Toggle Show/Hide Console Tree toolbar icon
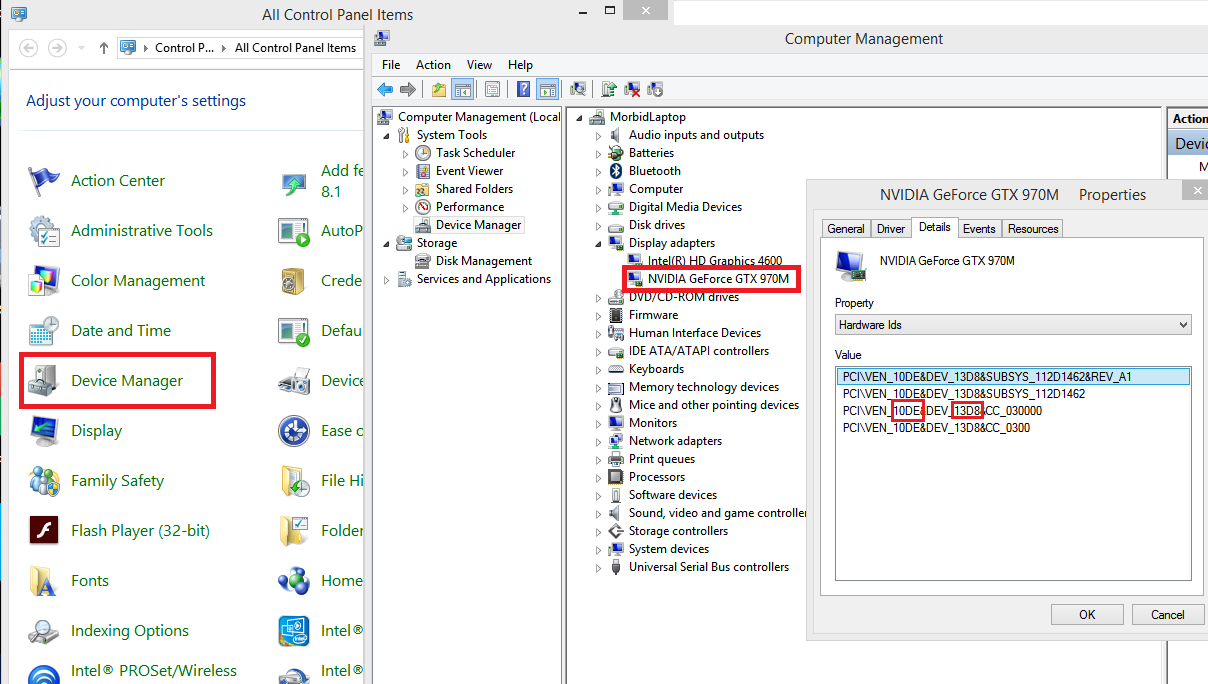The width and height of the screenshot is (1208, 684). point(462,89)
